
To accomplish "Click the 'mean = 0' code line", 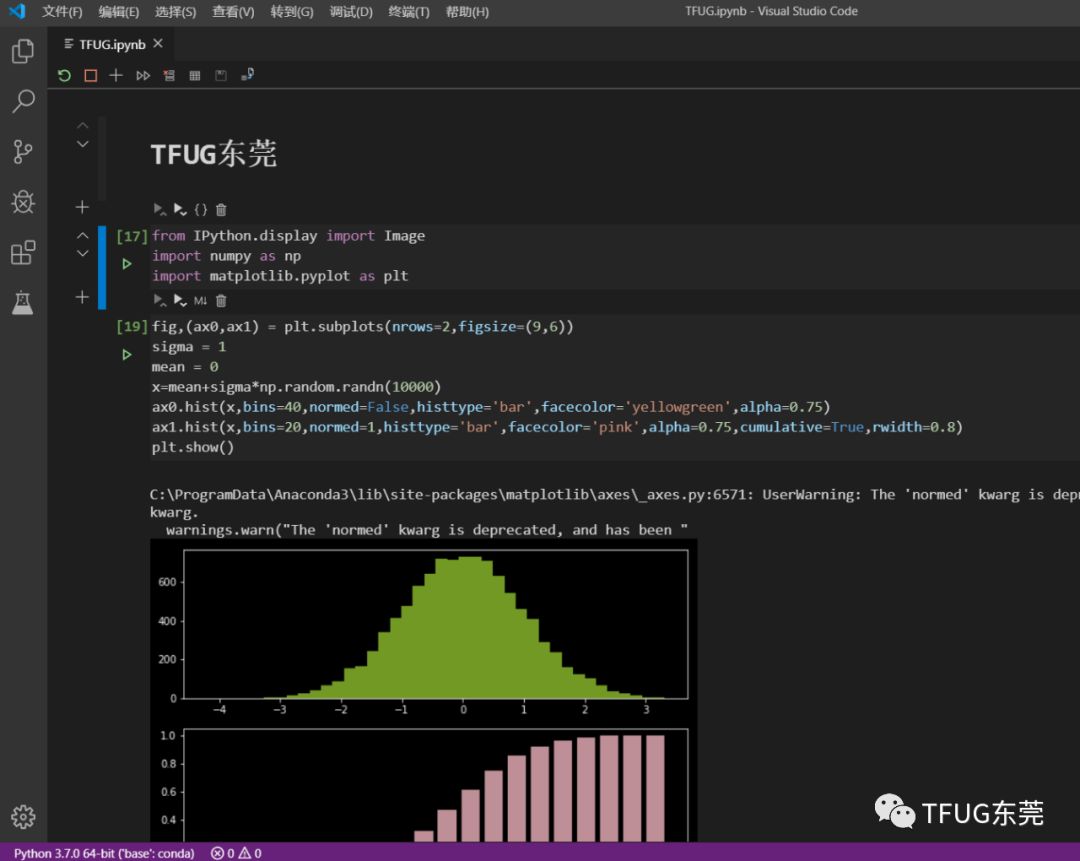I will [185, 366].
